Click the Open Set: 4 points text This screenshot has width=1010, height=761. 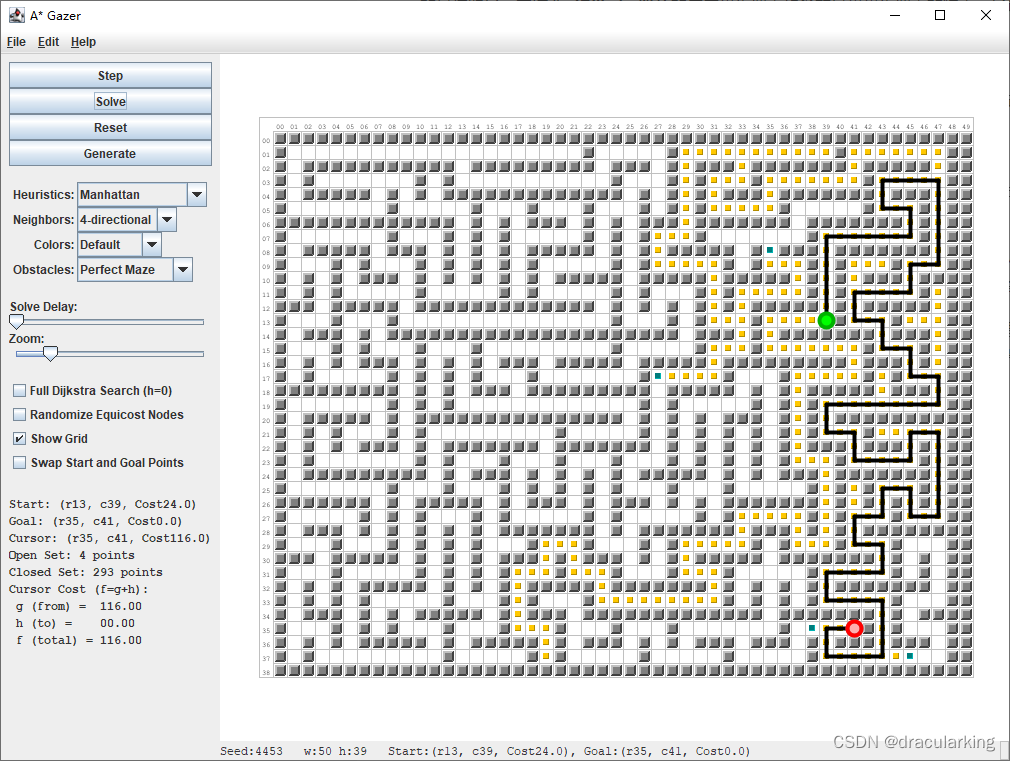[71, 555]
